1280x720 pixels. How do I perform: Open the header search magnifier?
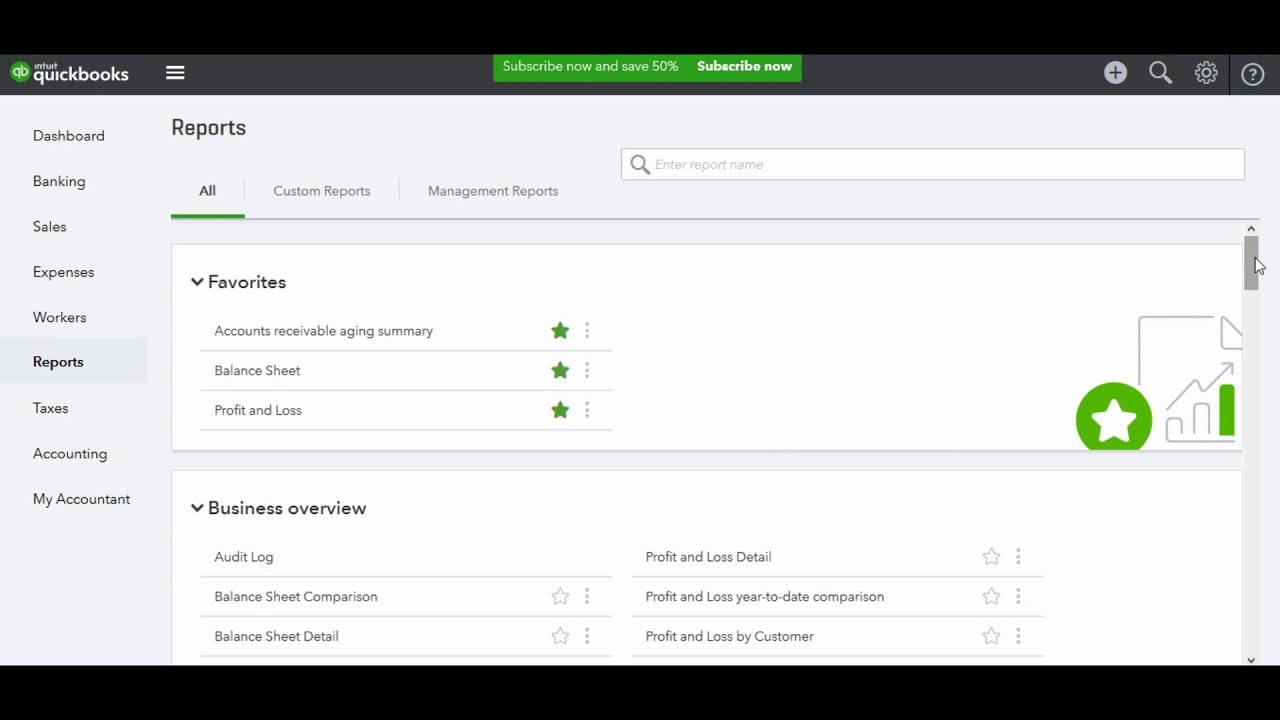point(1160,73)
